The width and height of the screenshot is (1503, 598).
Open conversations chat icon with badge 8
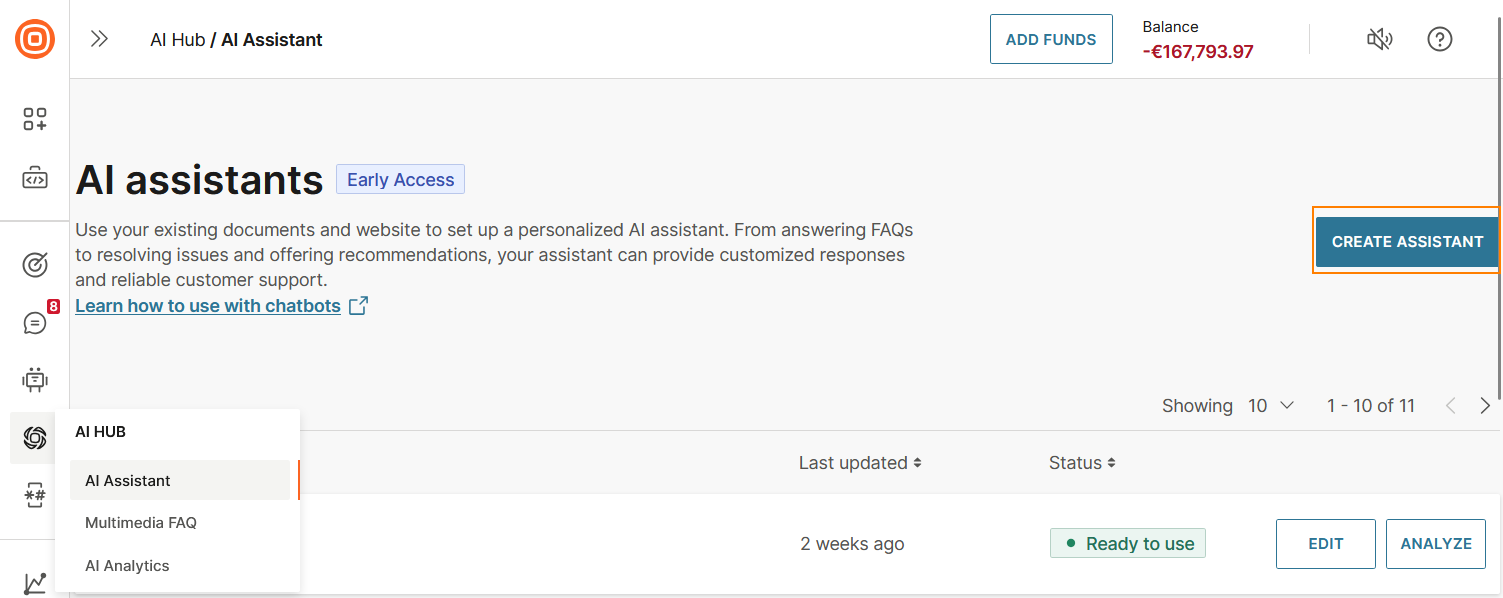tap(35, 323)
